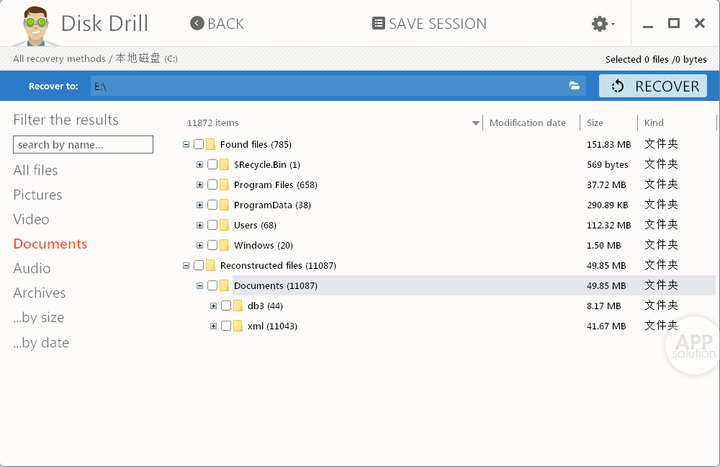
Task: Expand the db3 folder
Action: [214, 306]
